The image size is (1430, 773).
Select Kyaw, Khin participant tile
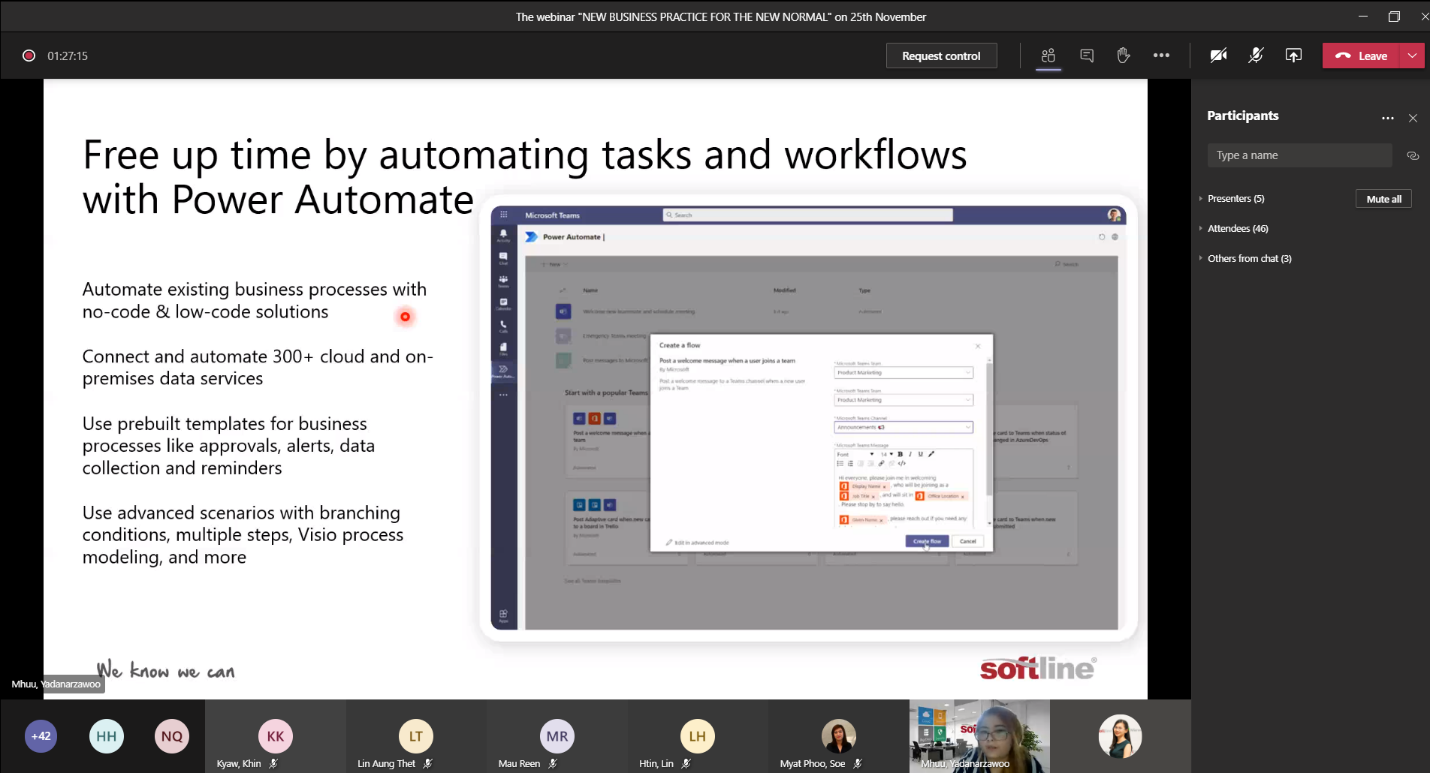pos(275,736)
